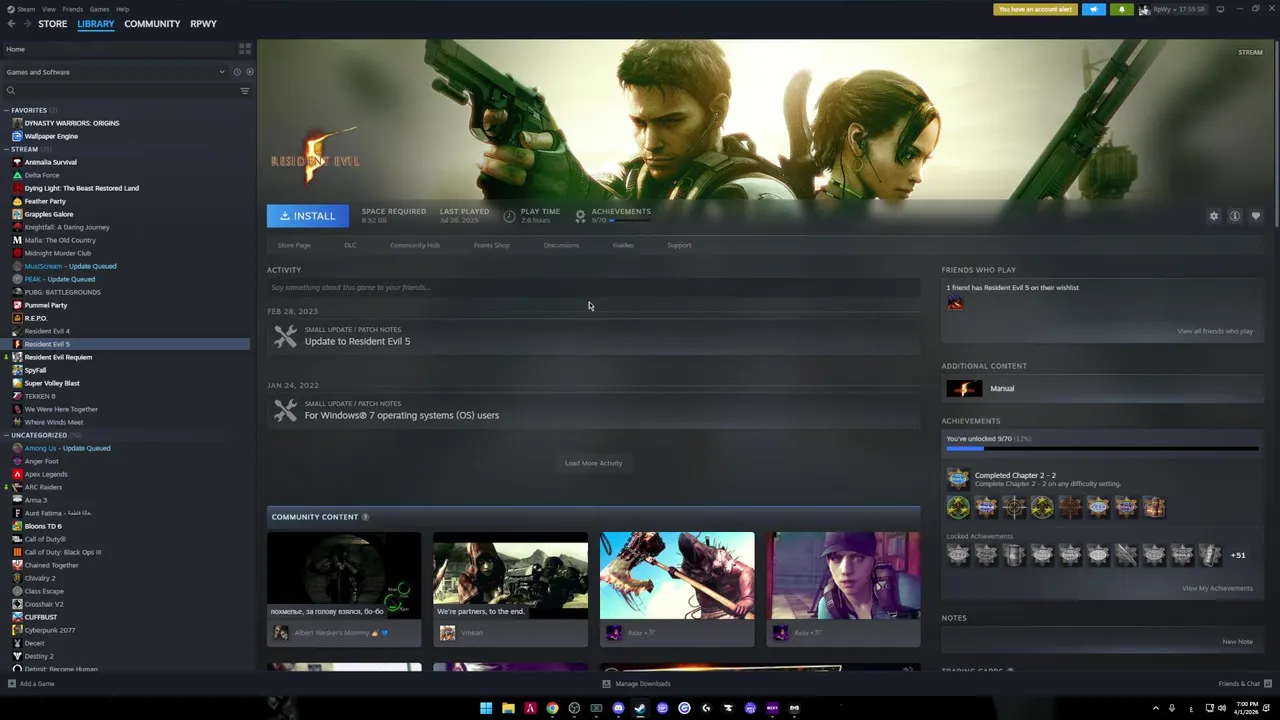The width and height of the screenshot is (1280, 720).
Task: Click the LIBRARY tab
Action: (96, 24)
